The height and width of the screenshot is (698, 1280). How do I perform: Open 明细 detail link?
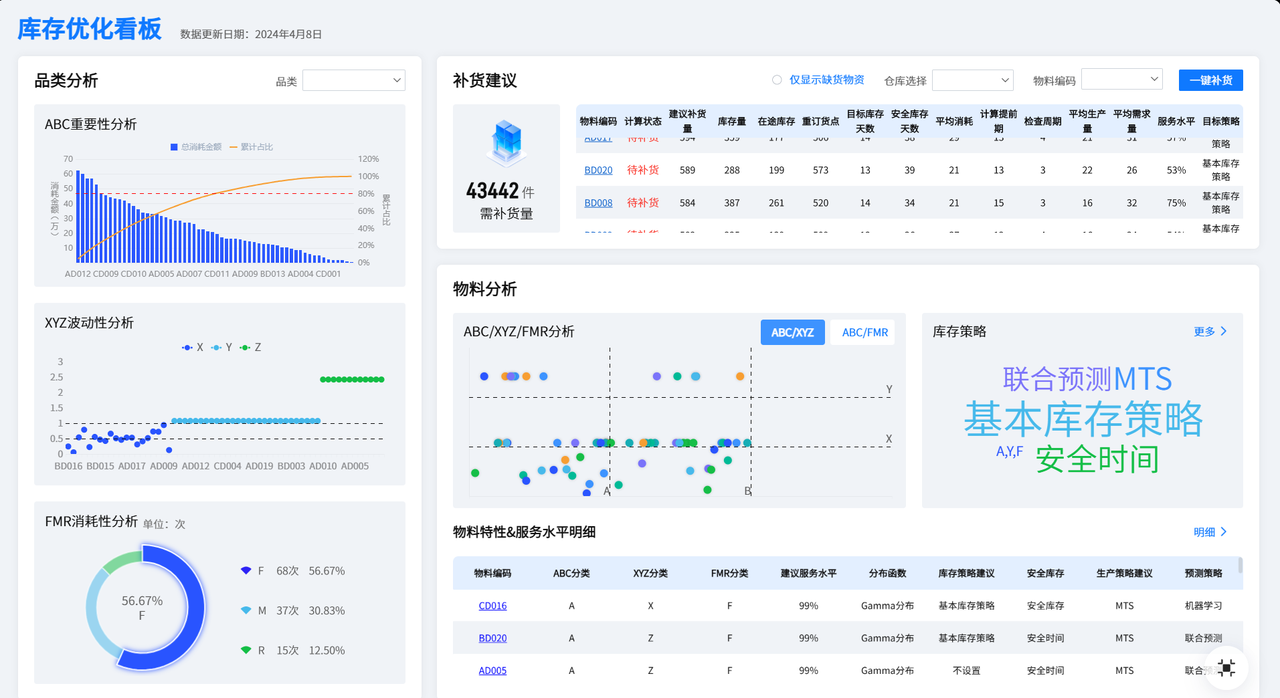pyautogui.click(x=1210, y=532)
